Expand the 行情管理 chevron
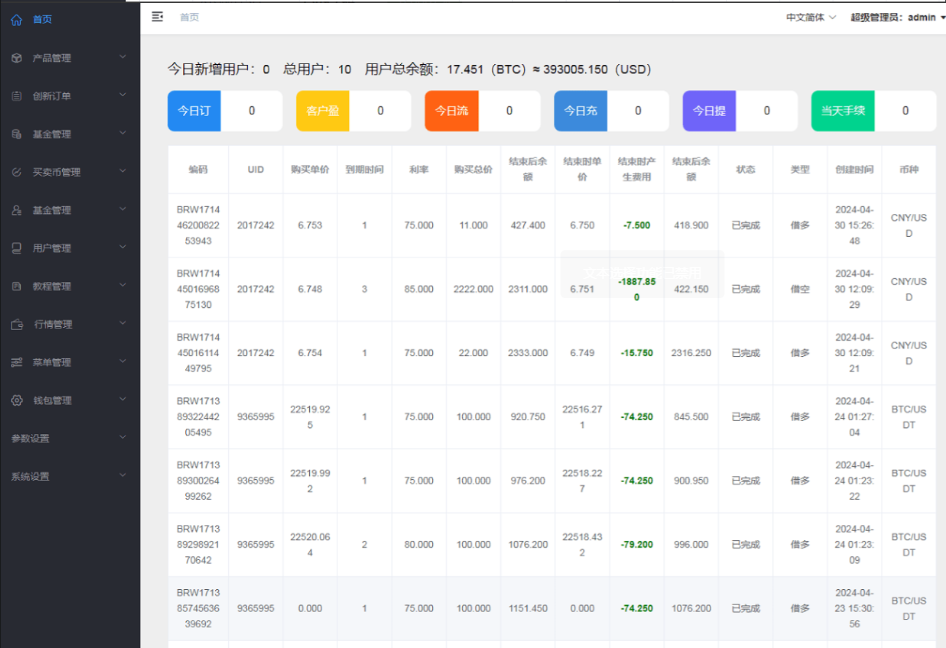This screenshot has width=946, height=648. point(122,323)
